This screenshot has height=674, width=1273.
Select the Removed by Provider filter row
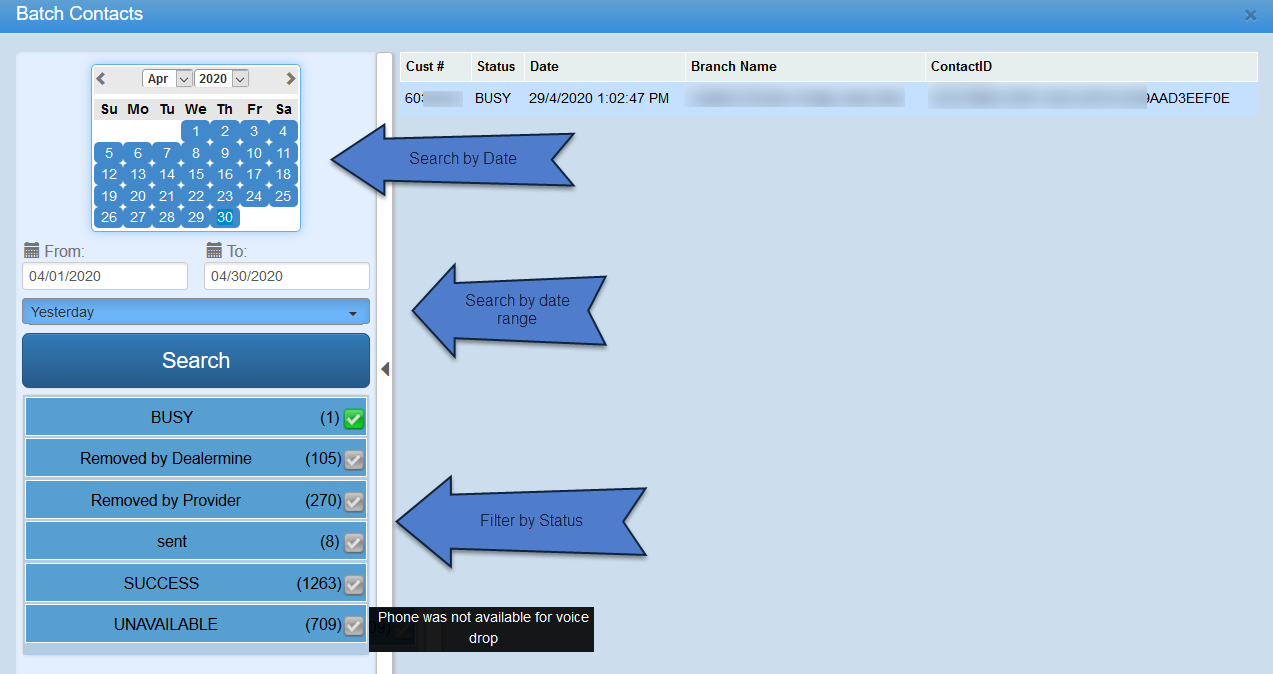(166, 501)
